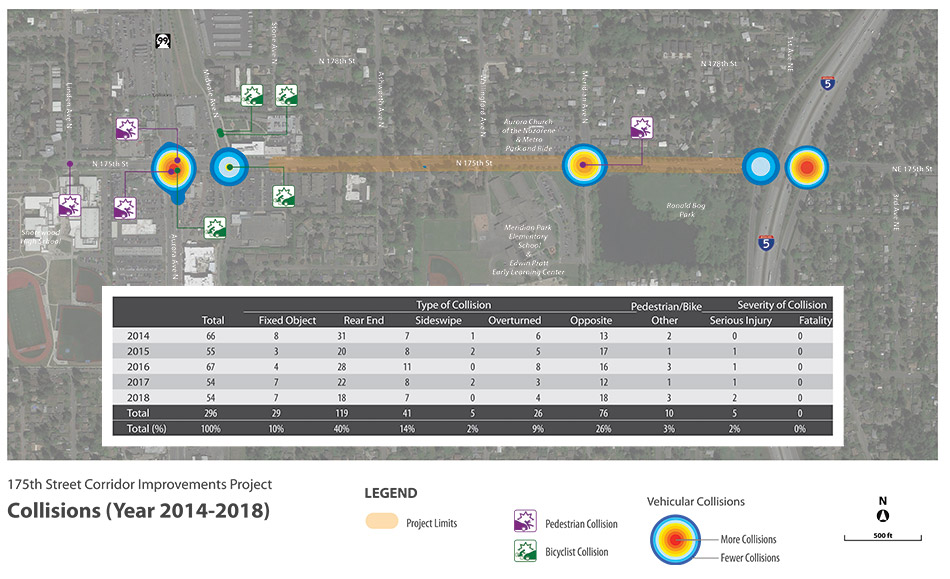Click the collision hotspot at Aurora Ave N

point(174,170)
